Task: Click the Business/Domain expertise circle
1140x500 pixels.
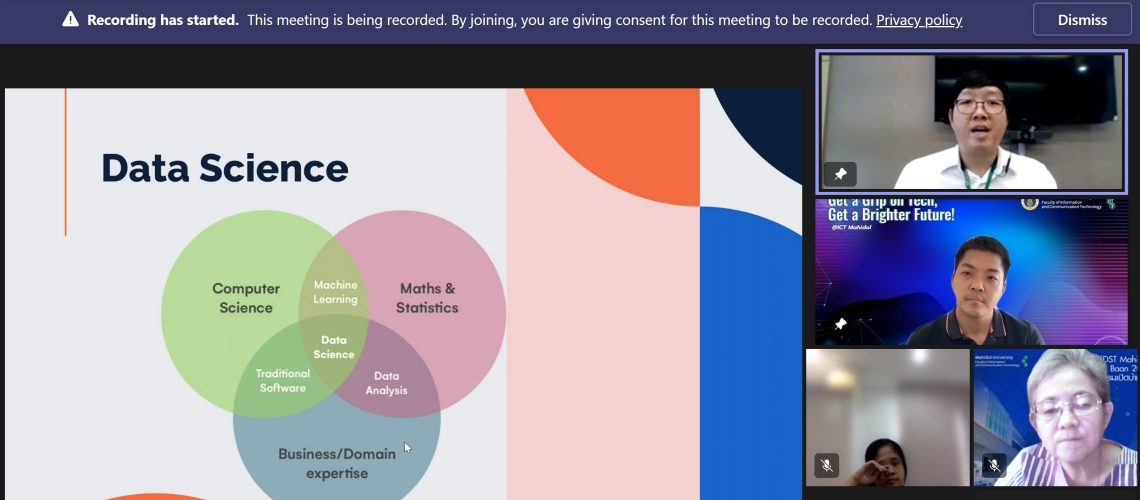Action: [336, 462]
